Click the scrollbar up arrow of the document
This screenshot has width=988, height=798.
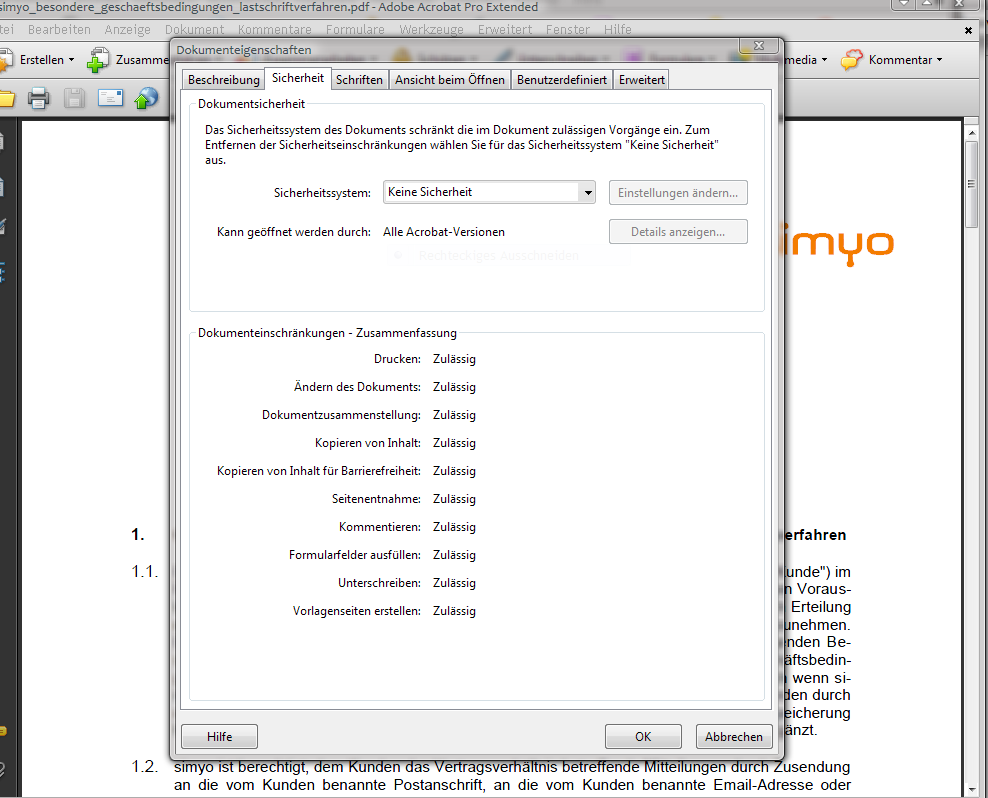[x=972, y=133]
